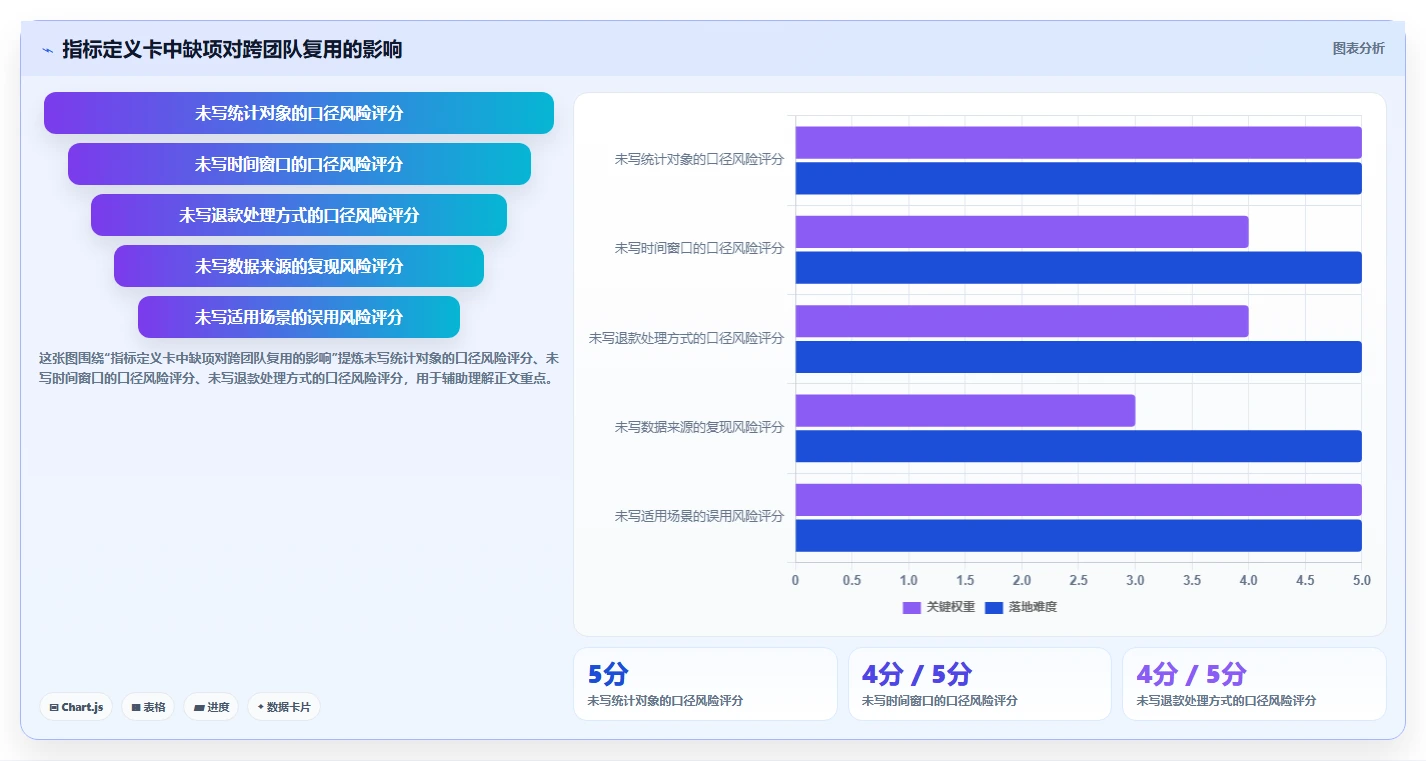
Task: Click the purple bar for 未写统计对象的口径风险评分
Action: (1078, 142)
